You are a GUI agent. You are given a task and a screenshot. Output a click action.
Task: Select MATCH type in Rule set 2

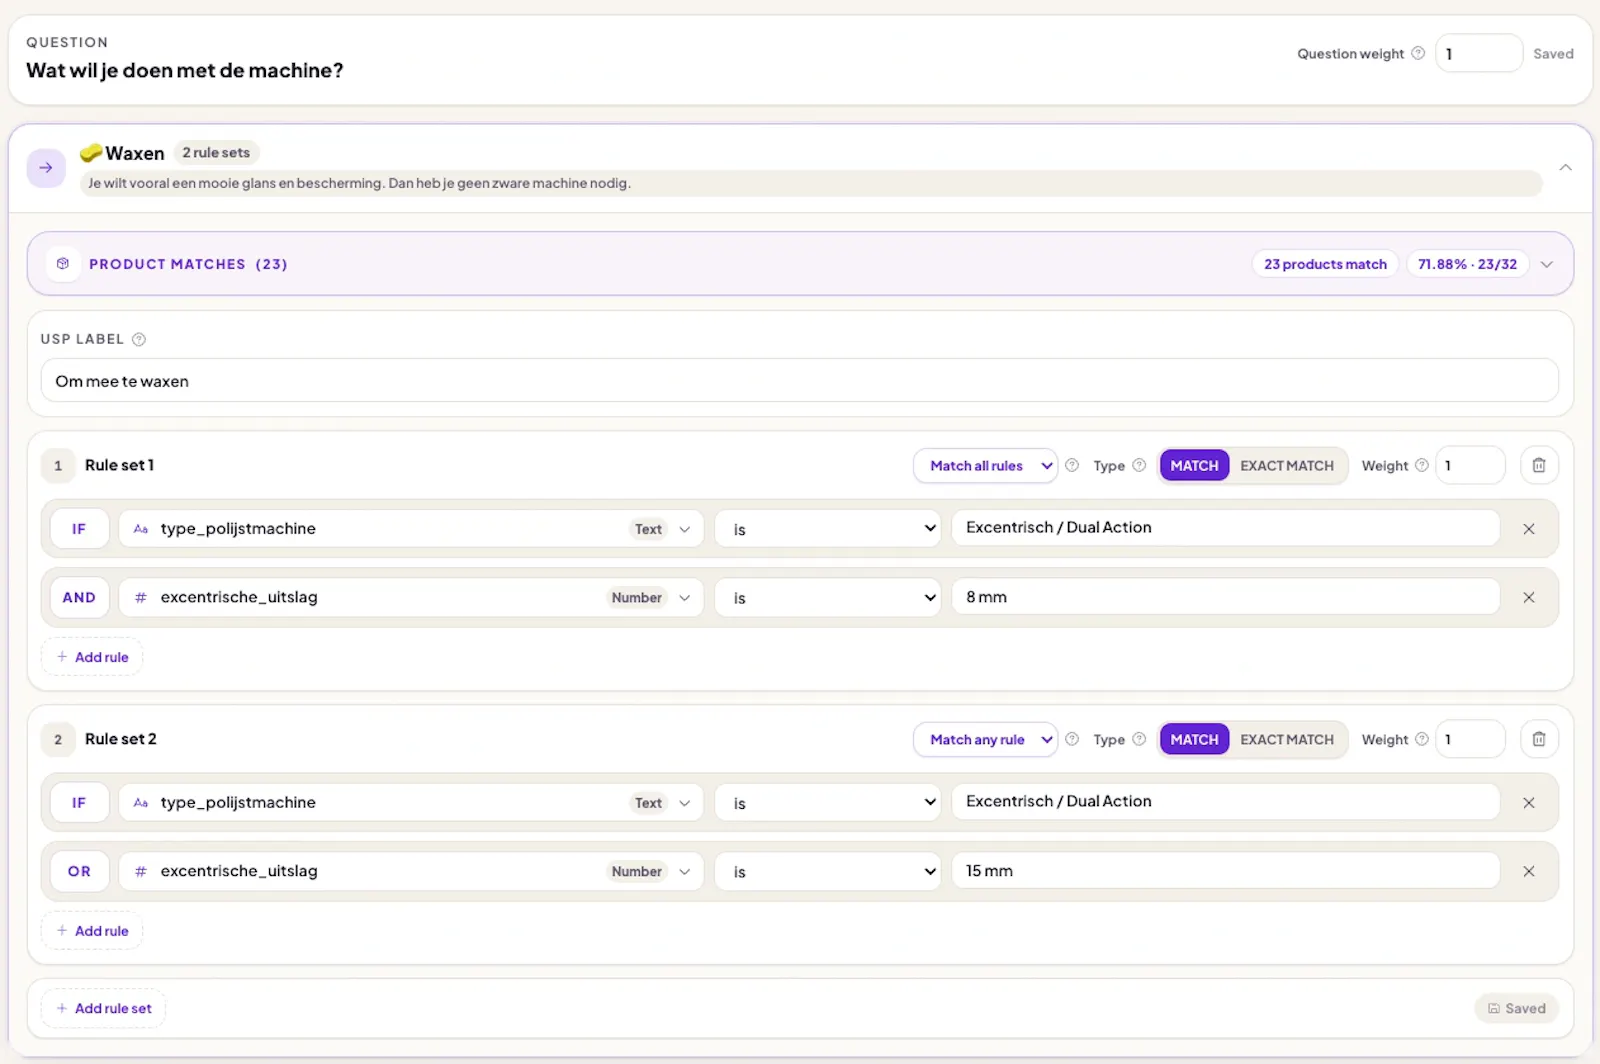coord(1194,740)
